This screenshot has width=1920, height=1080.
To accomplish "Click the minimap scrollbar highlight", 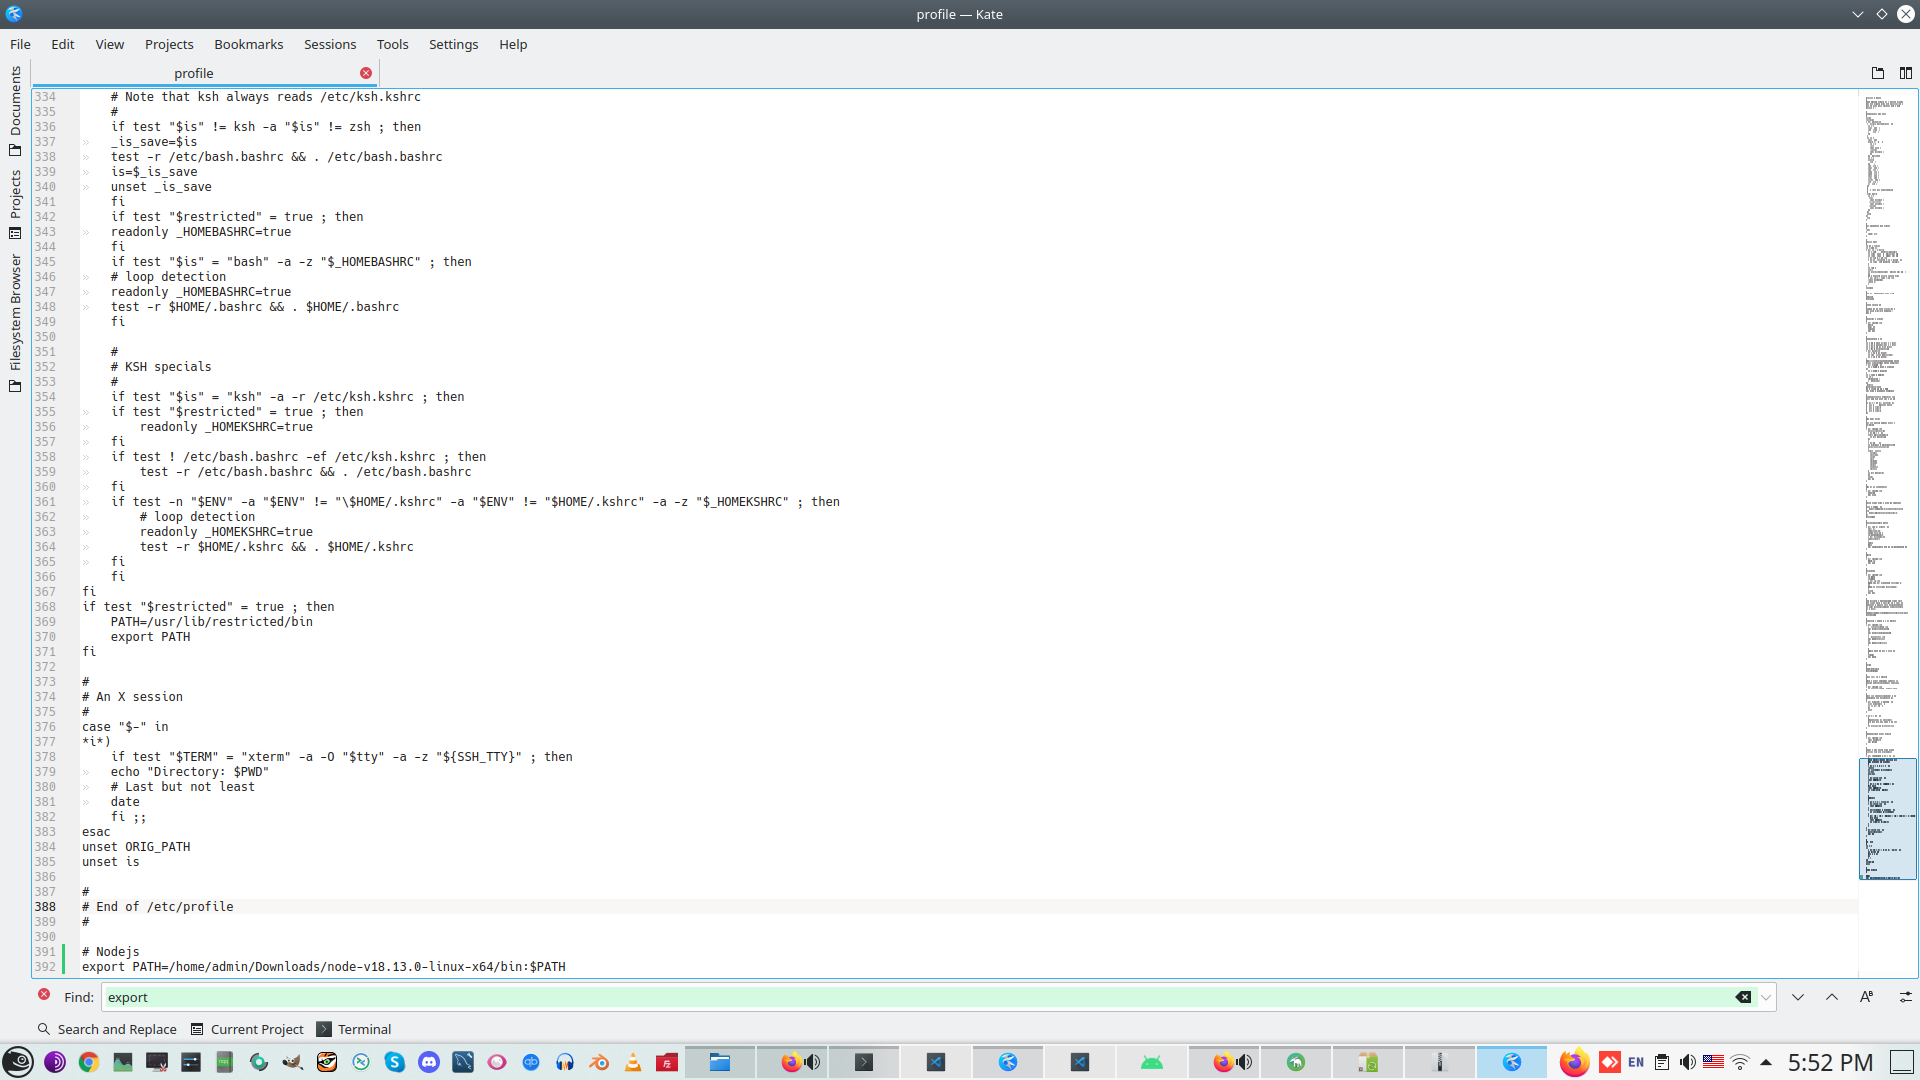I will point(1887,818).
